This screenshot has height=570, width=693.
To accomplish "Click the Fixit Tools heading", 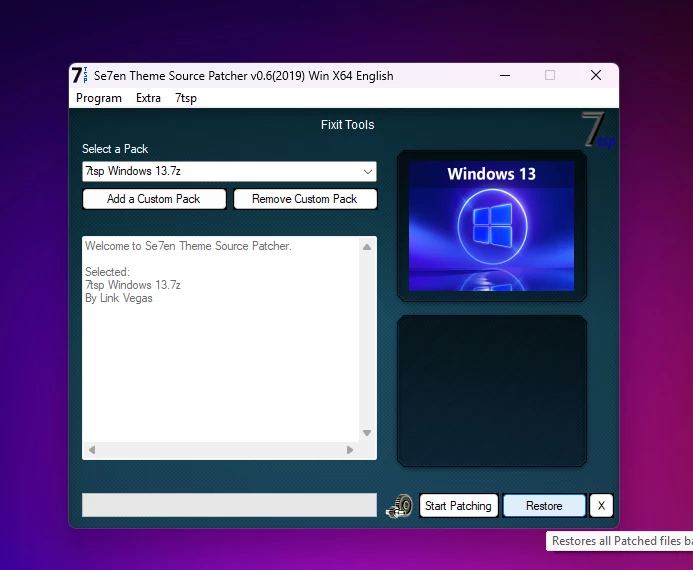I will (x=347, y=125).
